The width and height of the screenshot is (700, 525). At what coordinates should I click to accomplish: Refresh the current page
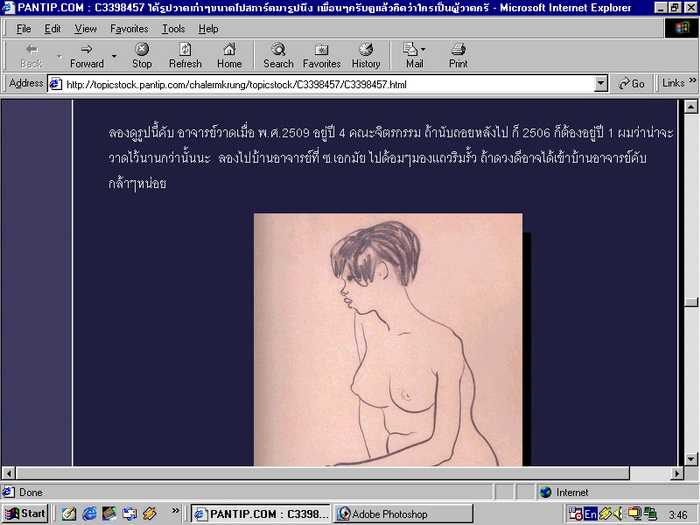click(185, 56)
